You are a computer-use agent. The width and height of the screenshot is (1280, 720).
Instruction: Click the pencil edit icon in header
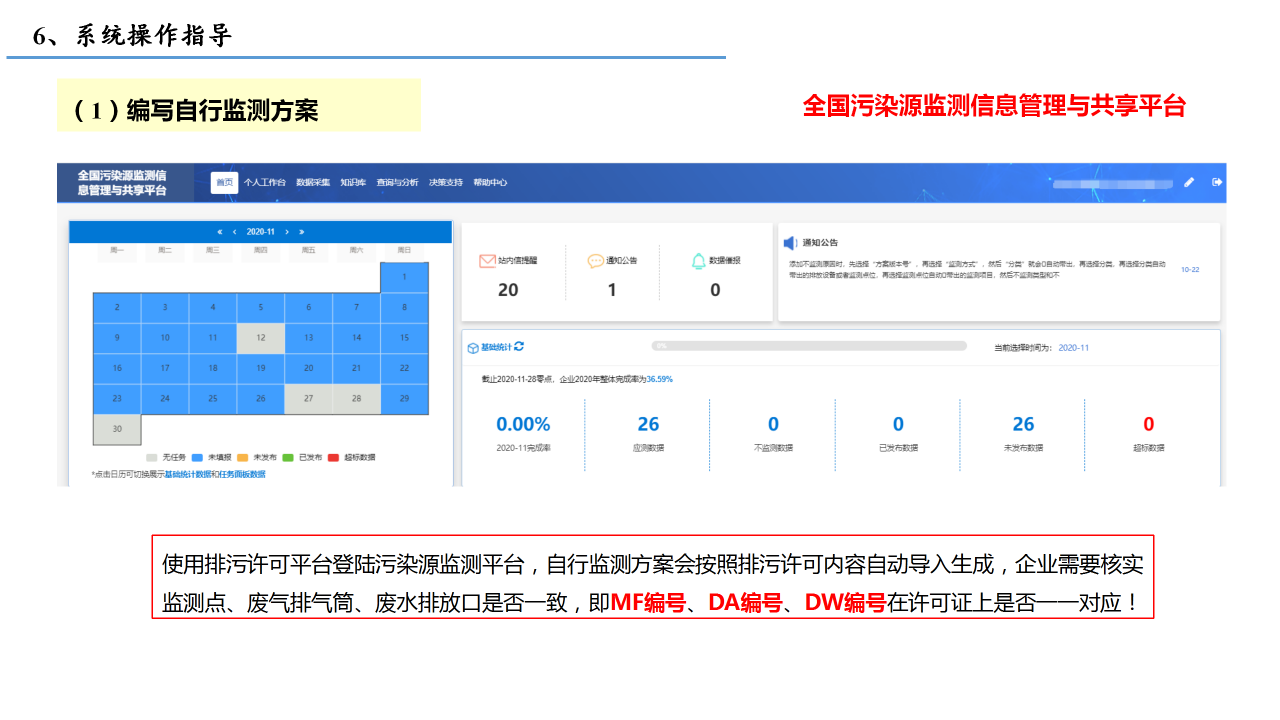[1189, 182]
